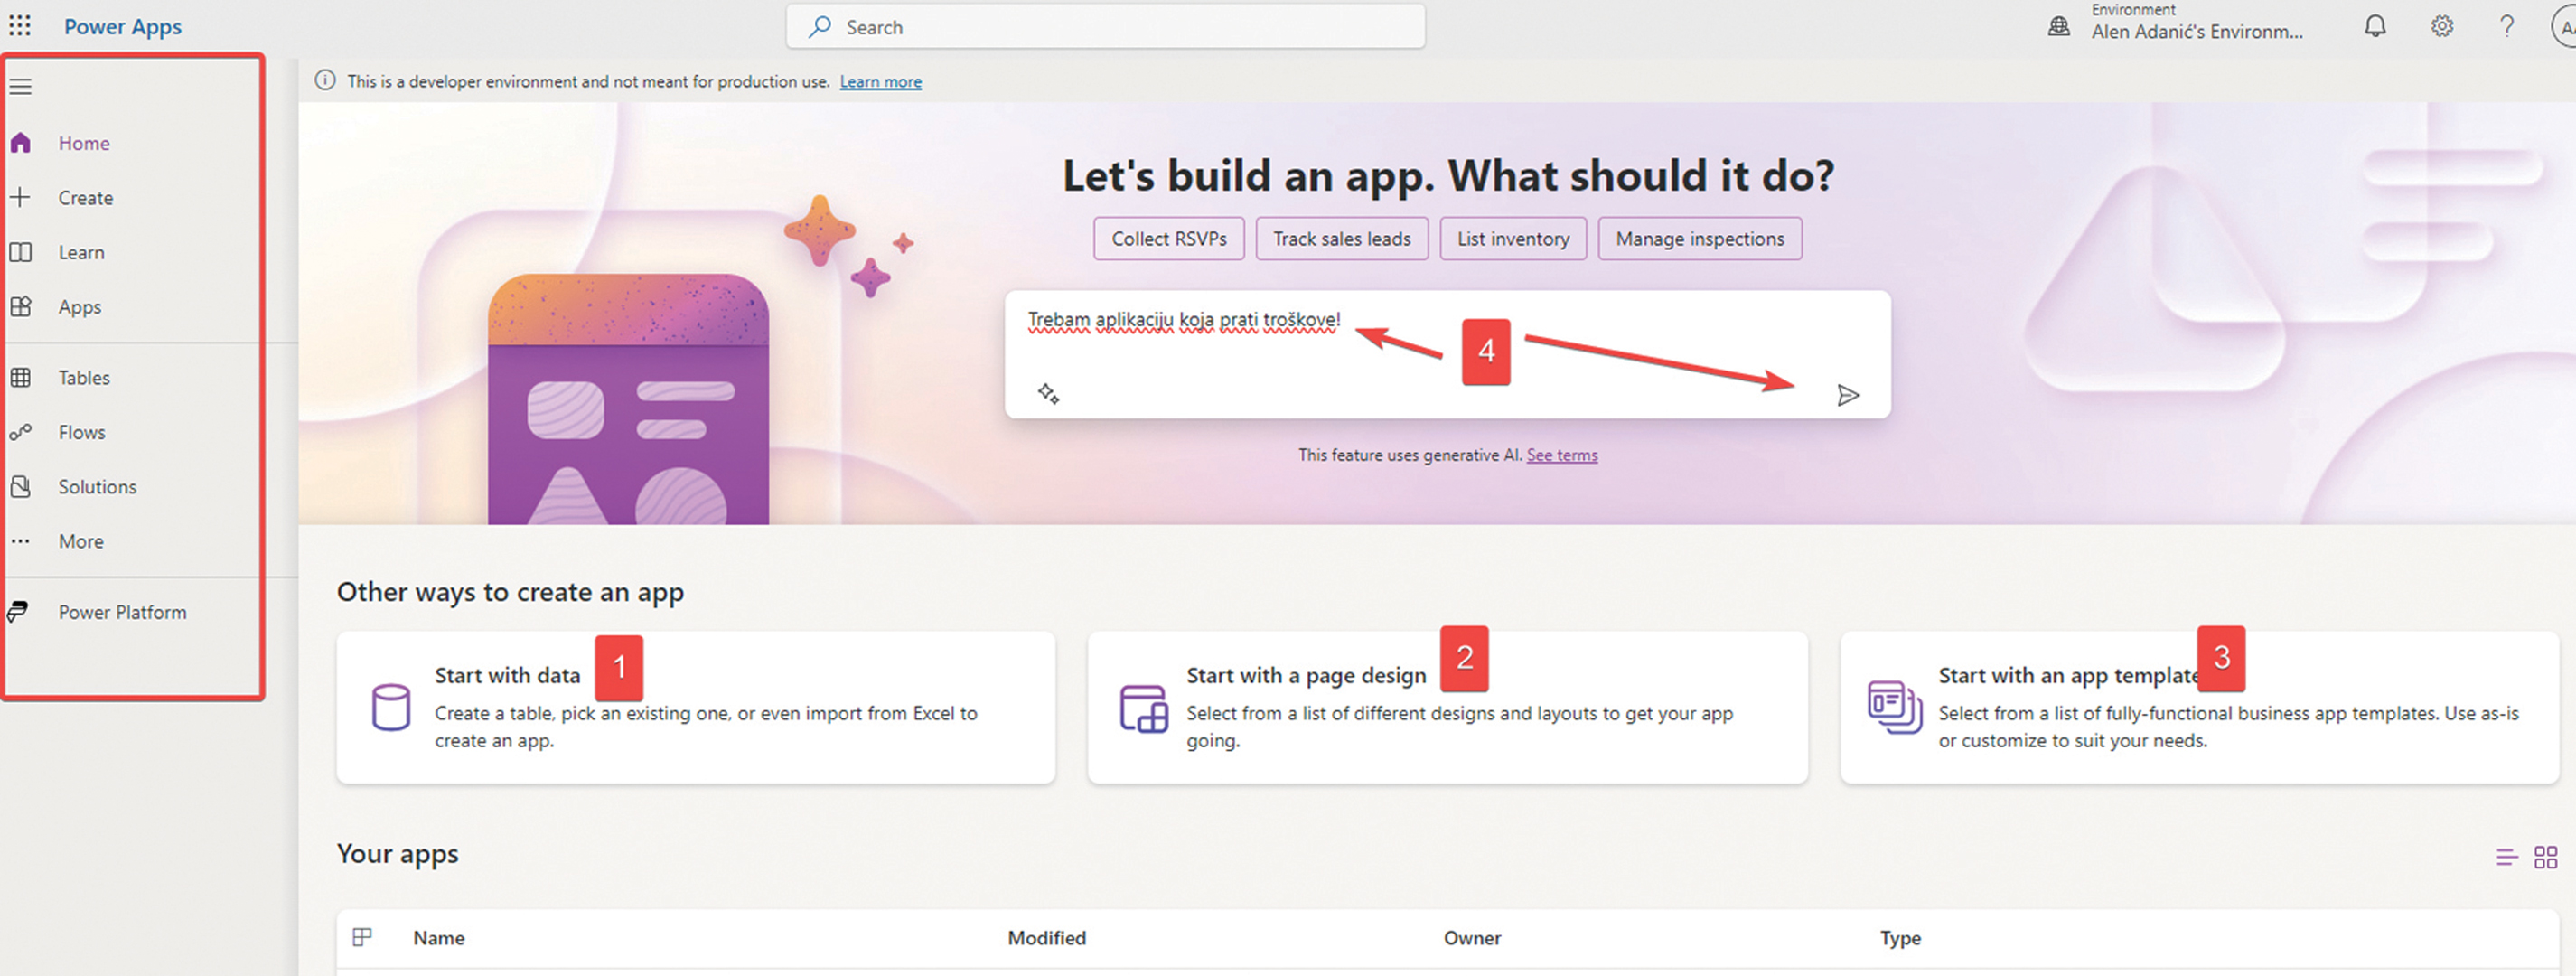Open the app launcher waffle grid
The height and width of the screenshot is (976, 2576).
[x=19, y=26]
